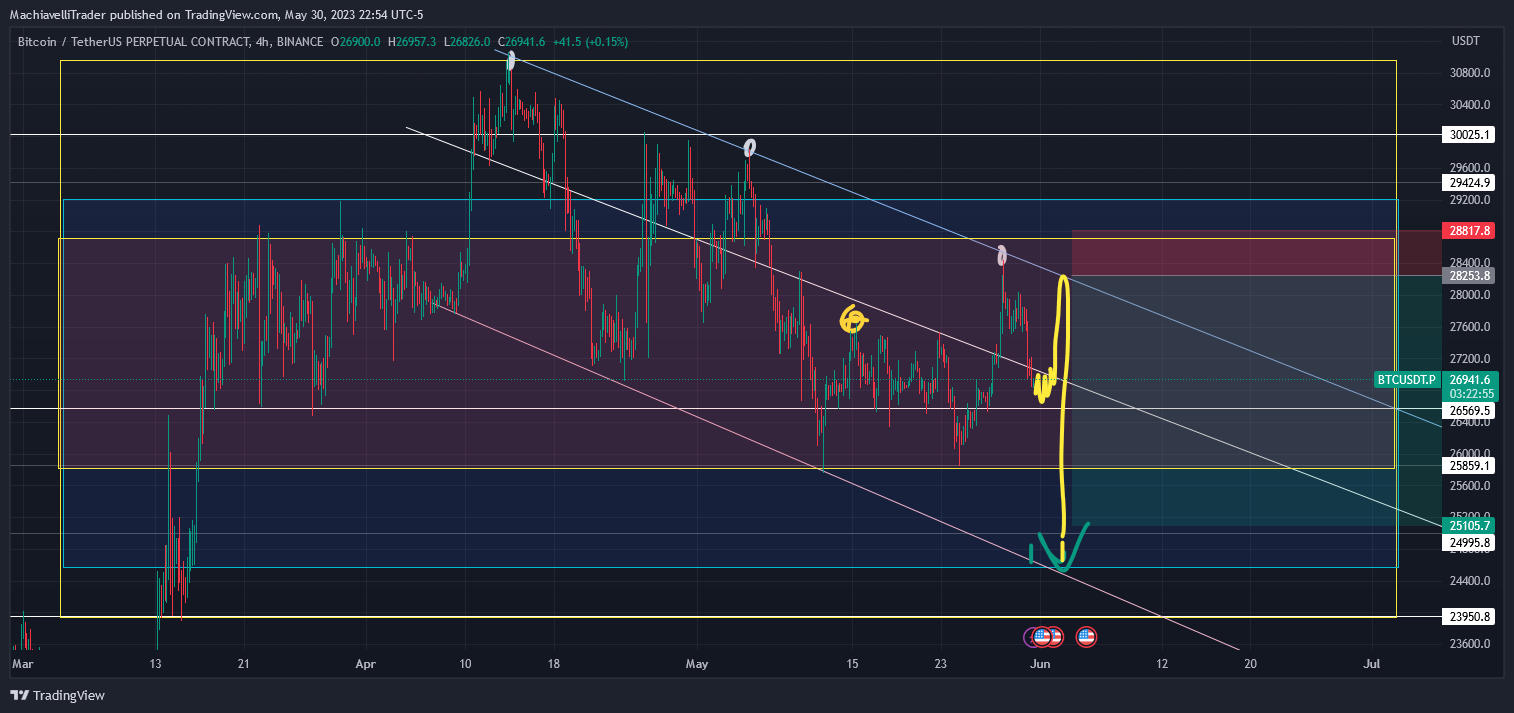Select the 24995.8 price label

[1469, 542]
